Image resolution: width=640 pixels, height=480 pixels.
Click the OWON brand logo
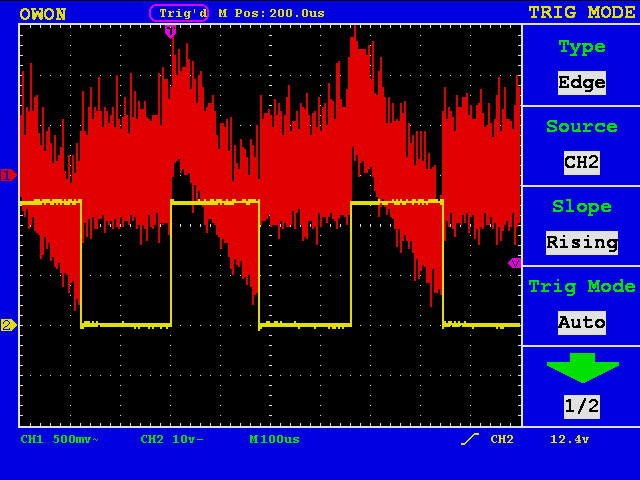tap(42, 14)
